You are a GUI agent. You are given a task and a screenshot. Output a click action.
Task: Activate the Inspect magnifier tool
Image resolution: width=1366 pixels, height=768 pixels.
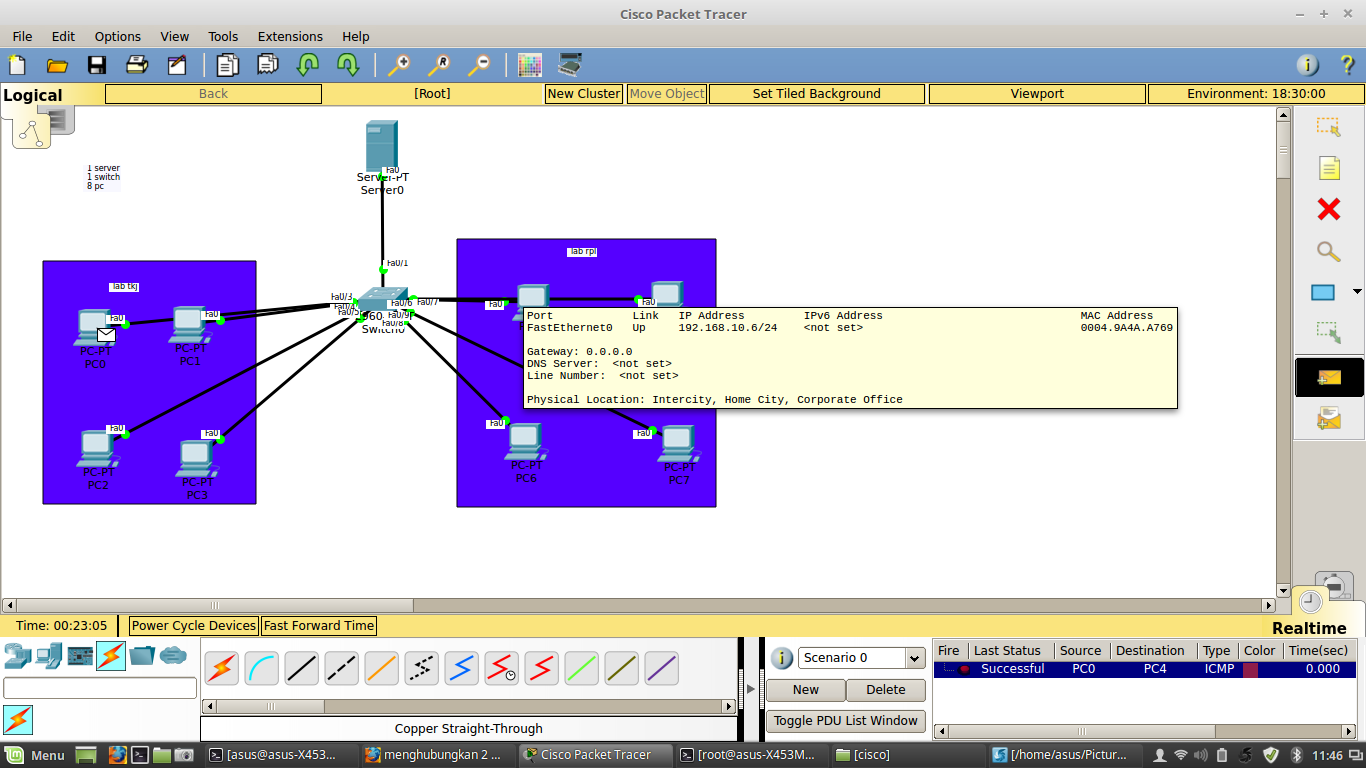[1328, 251]
